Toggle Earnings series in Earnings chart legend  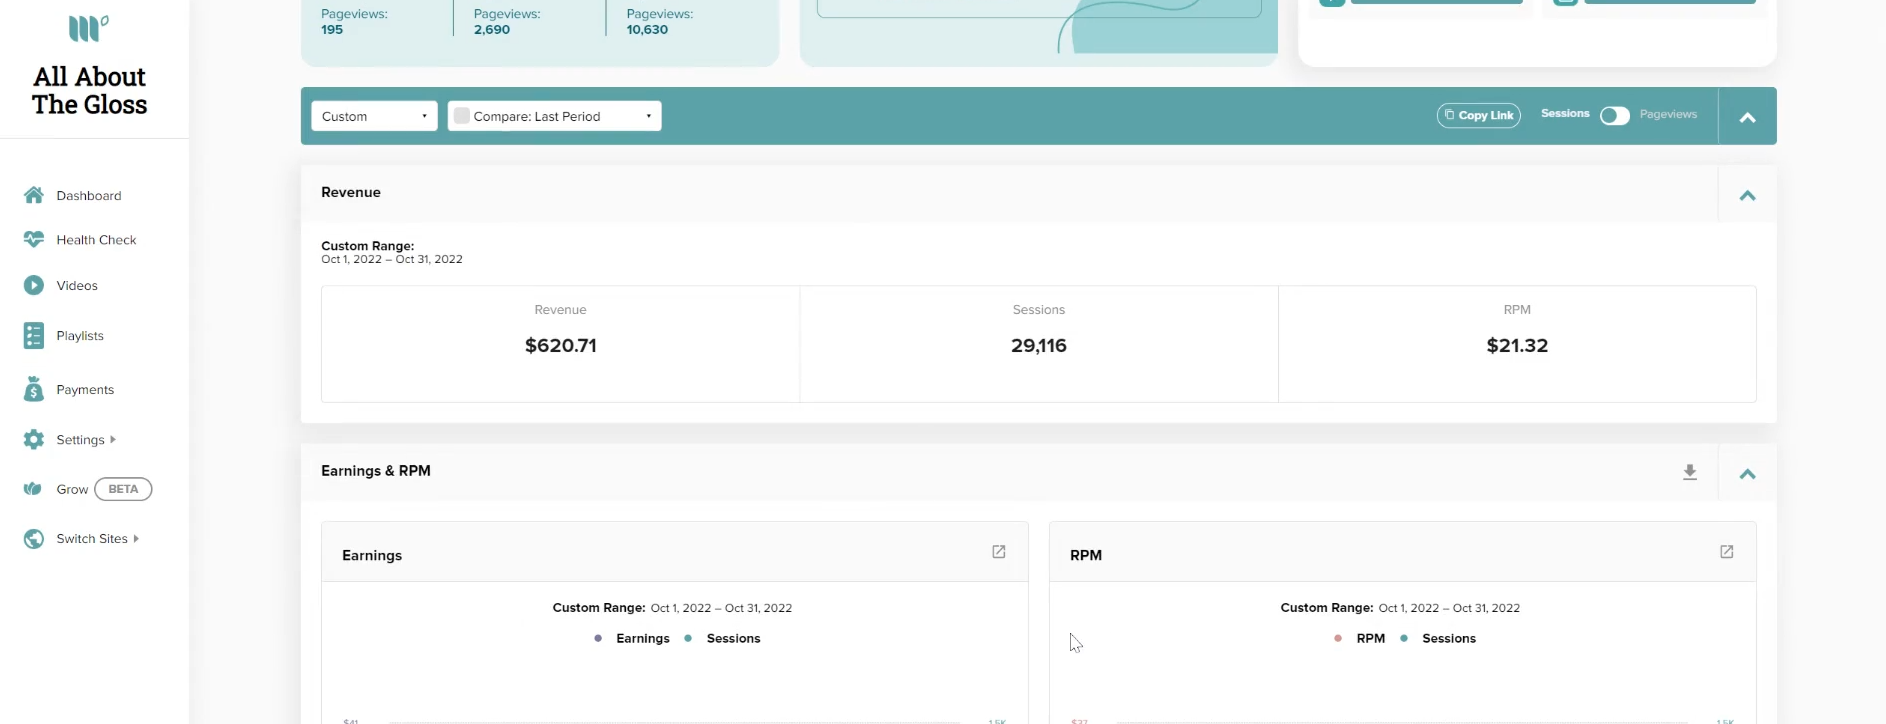632,638
